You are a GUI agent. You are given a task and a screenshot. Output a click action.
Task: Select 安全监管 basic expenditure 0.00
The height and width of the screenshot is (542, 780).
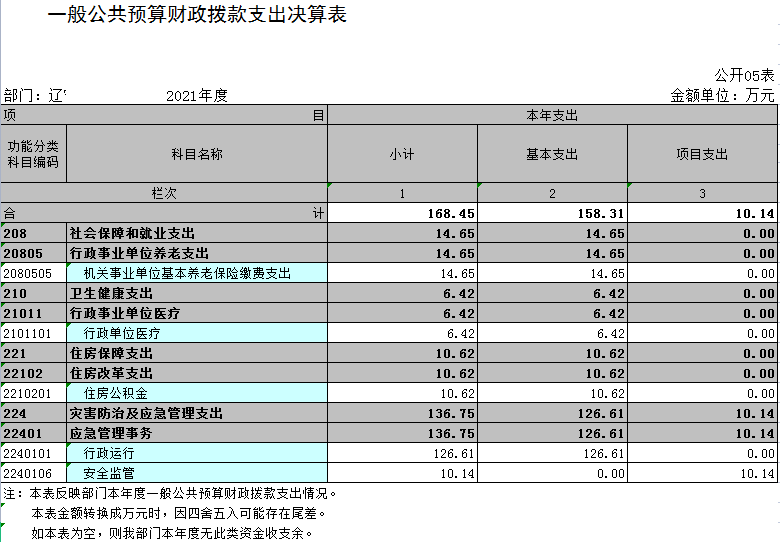(x=552, y=473)
